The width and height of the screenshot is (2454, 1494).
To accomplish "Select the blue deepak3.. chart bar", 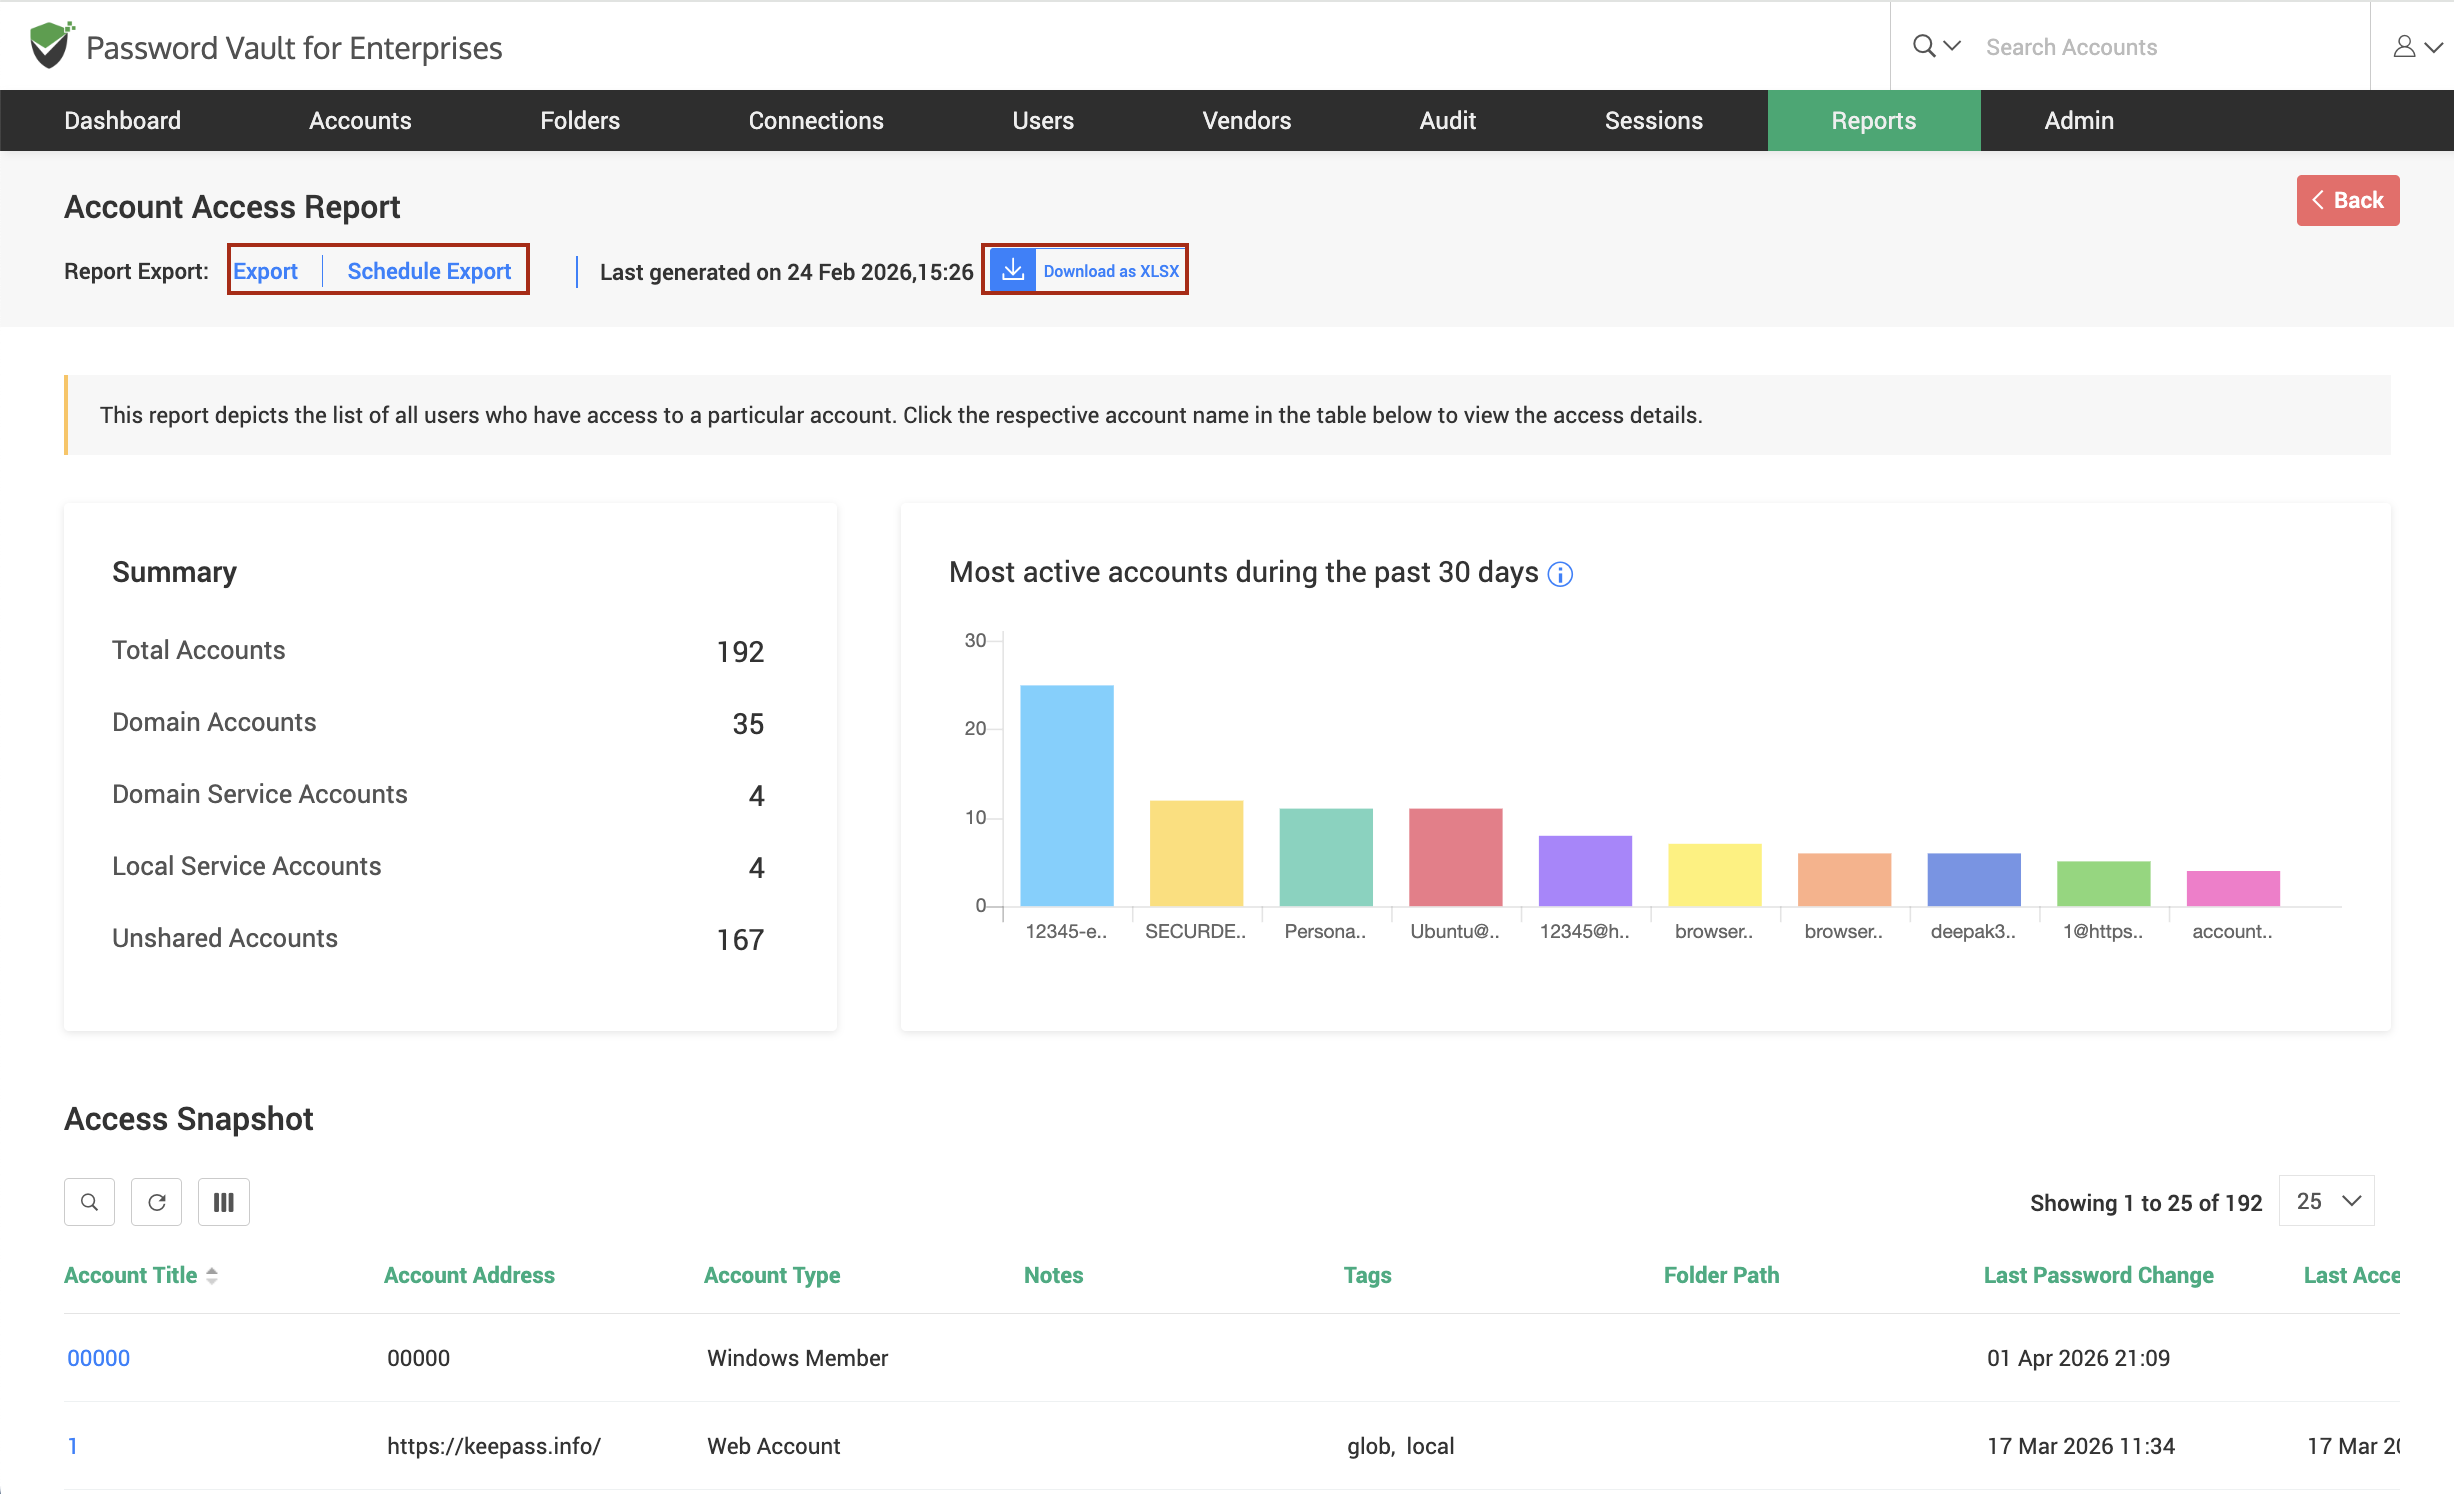I will point(1974,880).
